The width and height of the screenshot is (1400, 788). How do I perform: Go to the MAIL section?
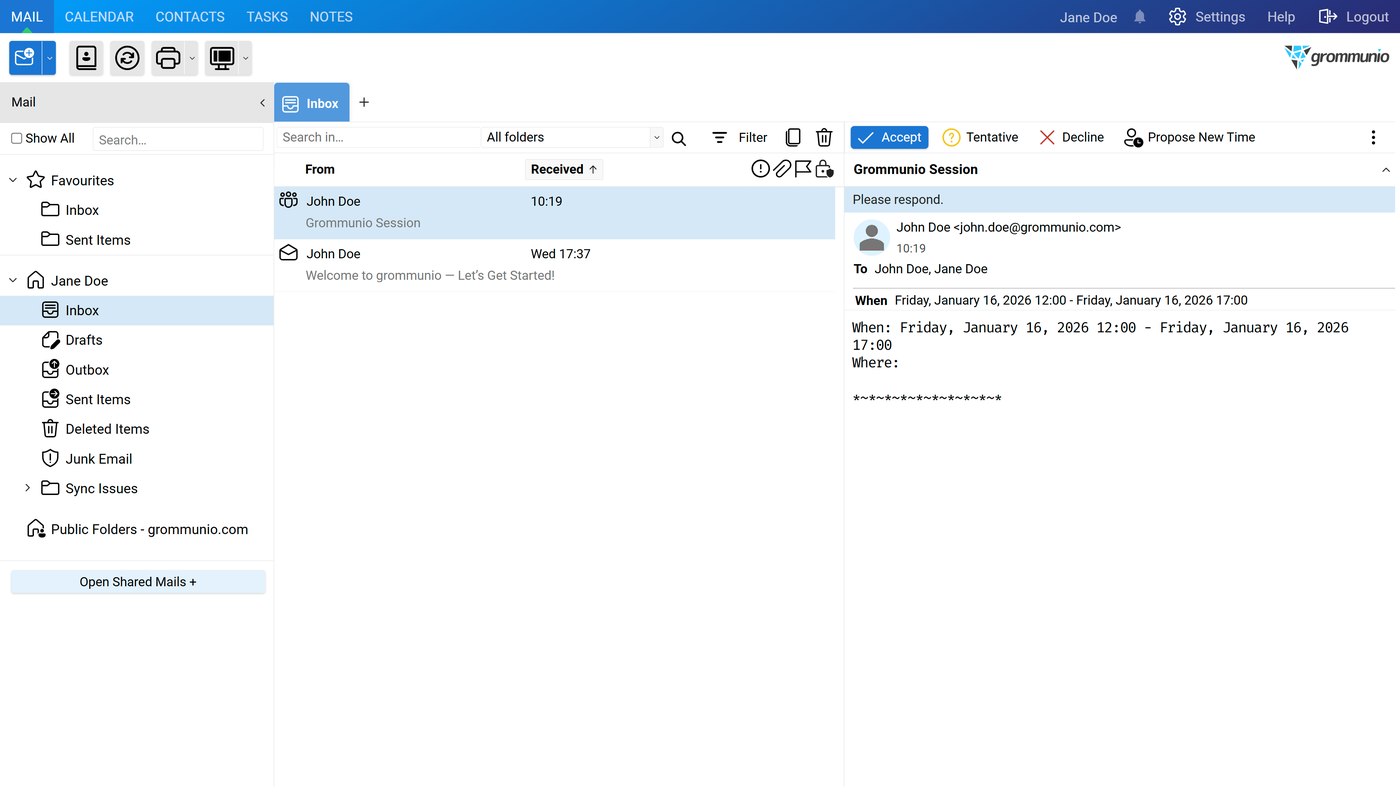(27, 17)
